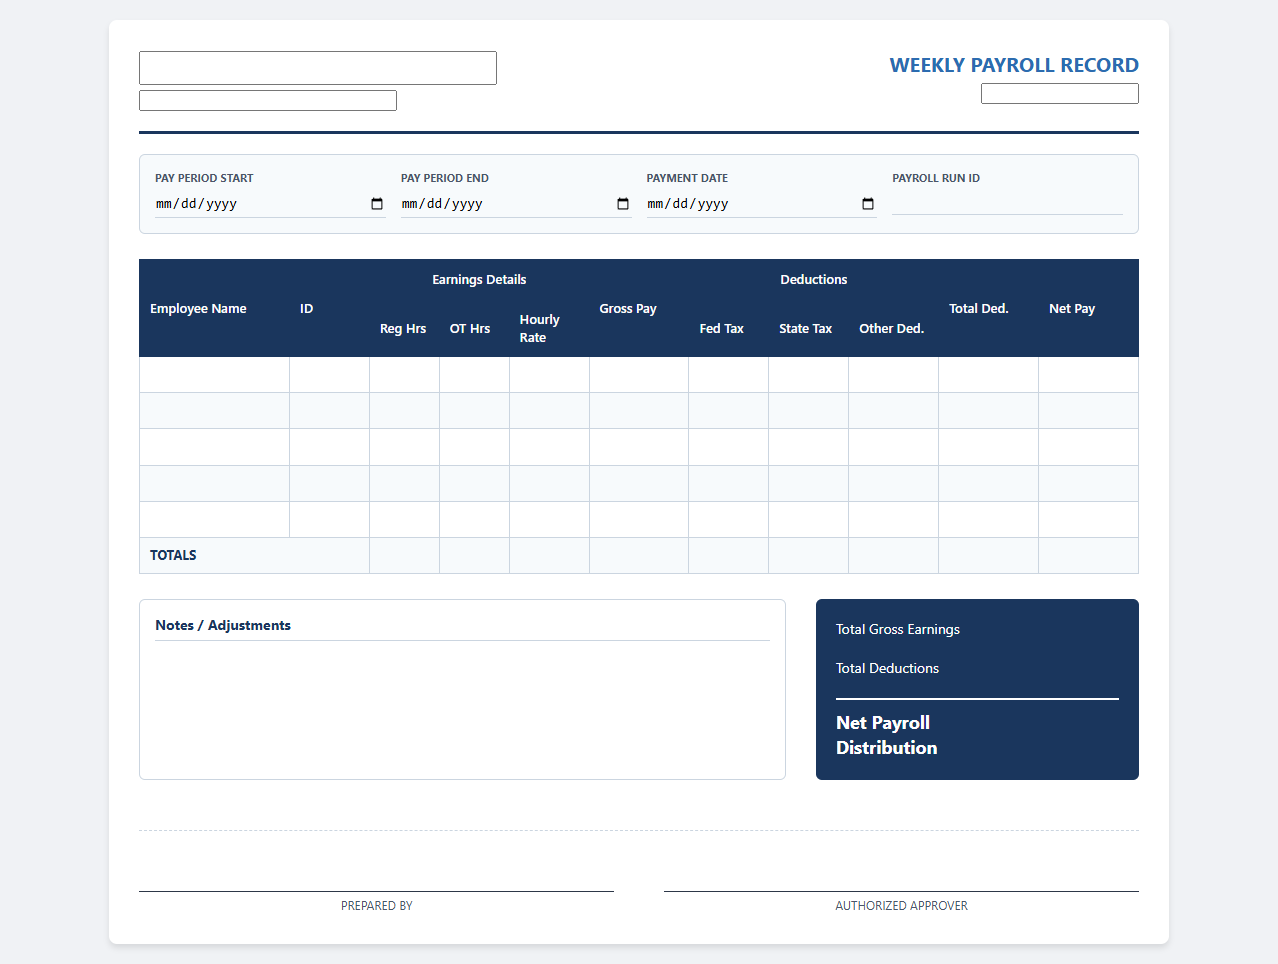Click the smaller field below company name
Screen dimensions: 1278x964
(268, 100)
